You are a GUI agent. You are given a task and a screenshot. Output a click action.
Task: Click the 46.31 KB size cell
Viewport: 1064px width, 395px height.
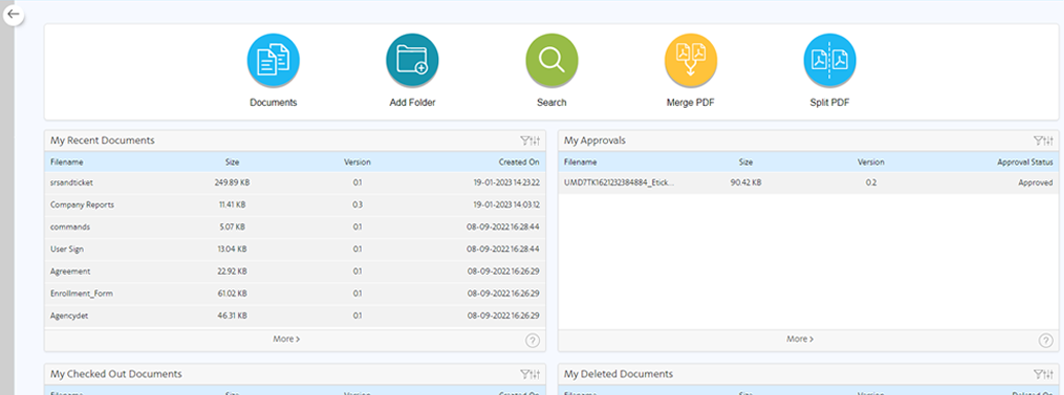tap(232, 316)
